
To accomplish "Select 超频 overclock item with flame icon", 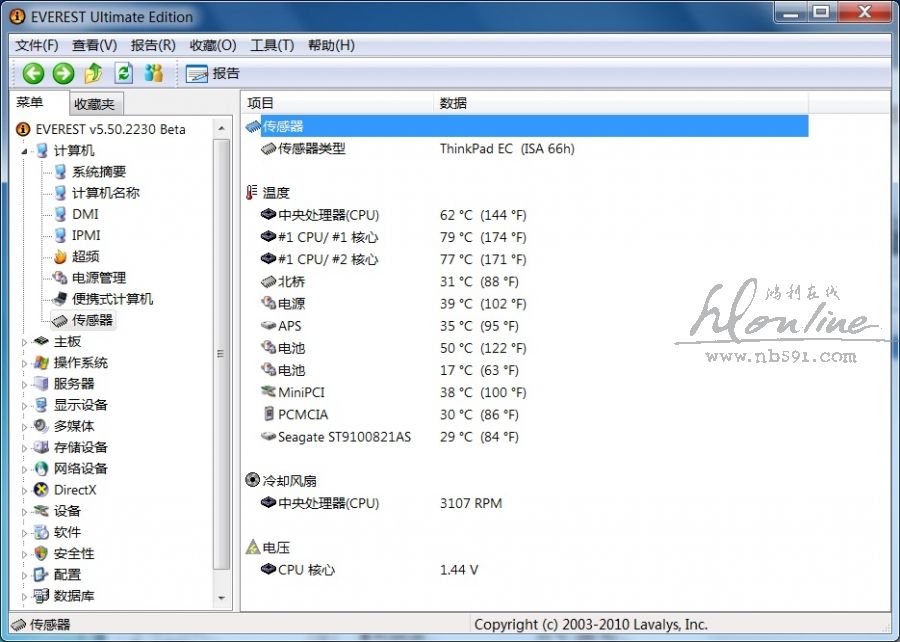I will click(x=85, y=257).
